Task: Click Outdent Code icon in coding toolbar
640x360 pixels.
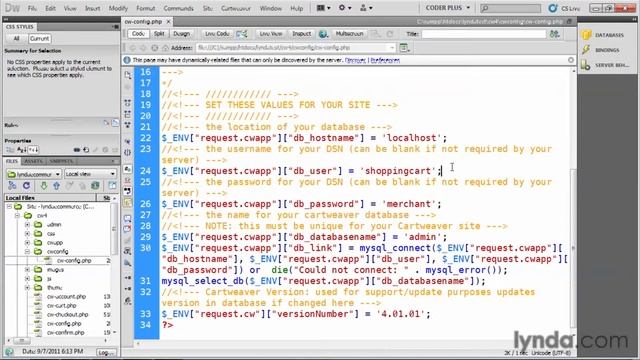Action: click(x=128, y=289)
